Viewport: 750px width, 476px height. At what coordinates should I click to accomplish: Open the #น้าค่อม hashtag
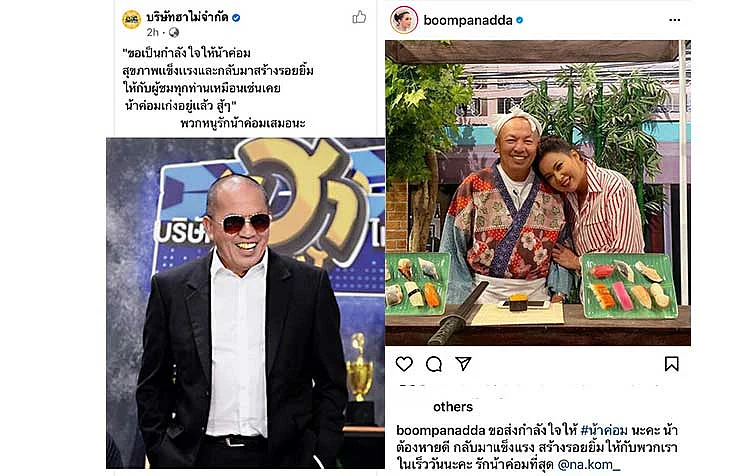604,430
